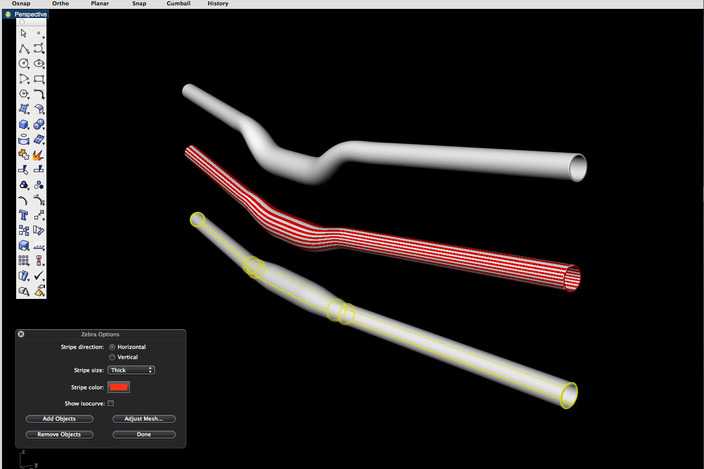This screenshot has width=704, height=469.
Task: Toggle grid Snap
Action: coord(139,3)
